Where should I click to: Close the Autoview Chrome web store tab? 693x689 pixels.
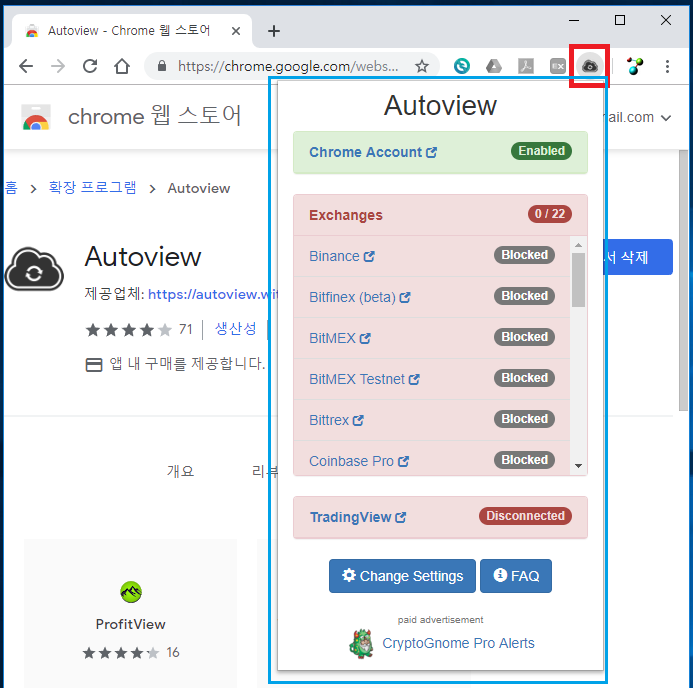click(236, 31)
